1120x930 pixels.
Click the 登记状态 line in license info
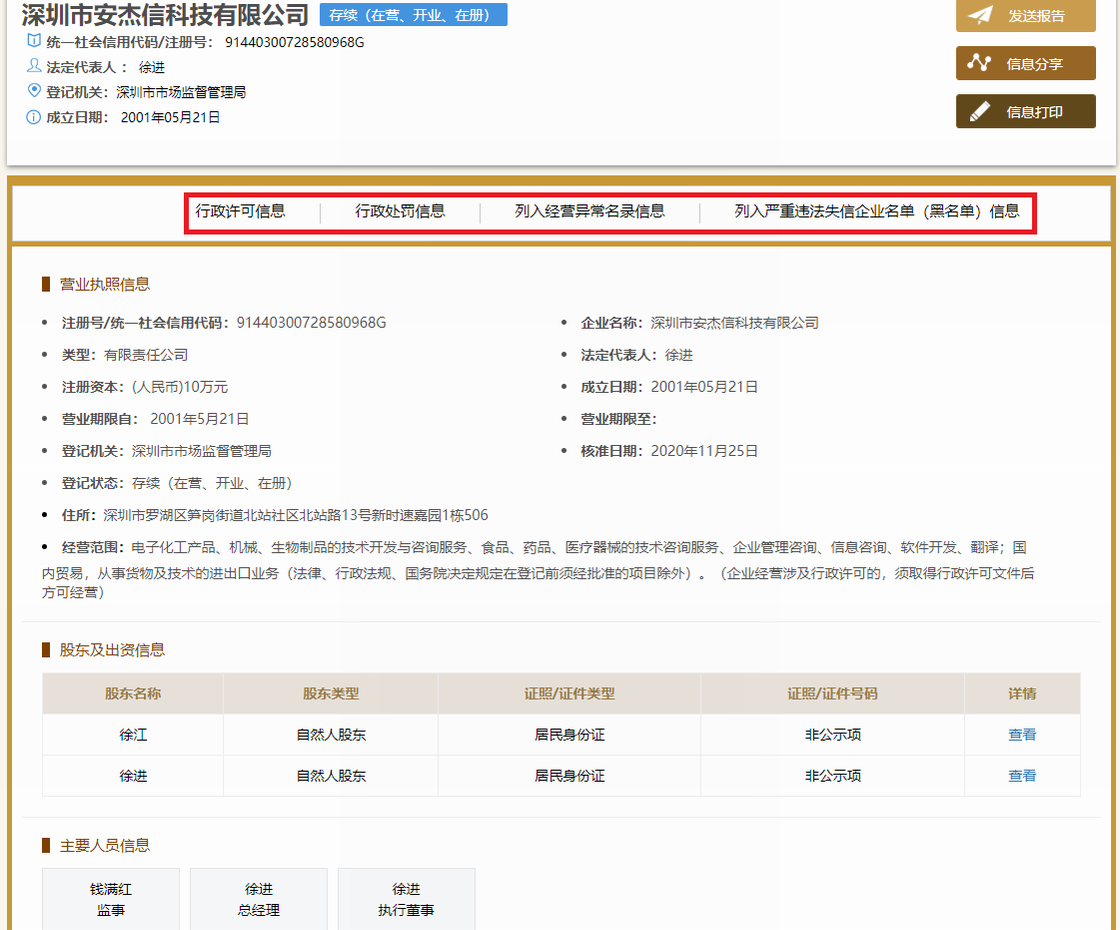177,484
